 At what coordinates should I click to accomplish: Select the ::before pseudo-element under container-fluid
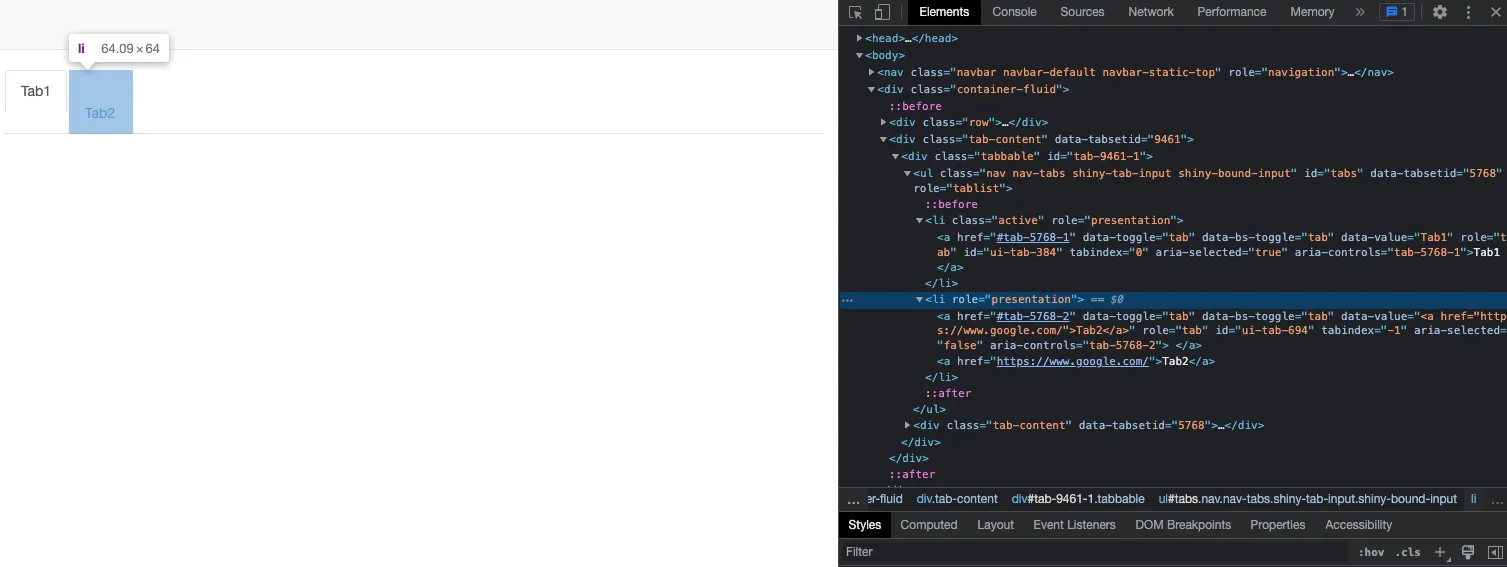tap(915, 106)
